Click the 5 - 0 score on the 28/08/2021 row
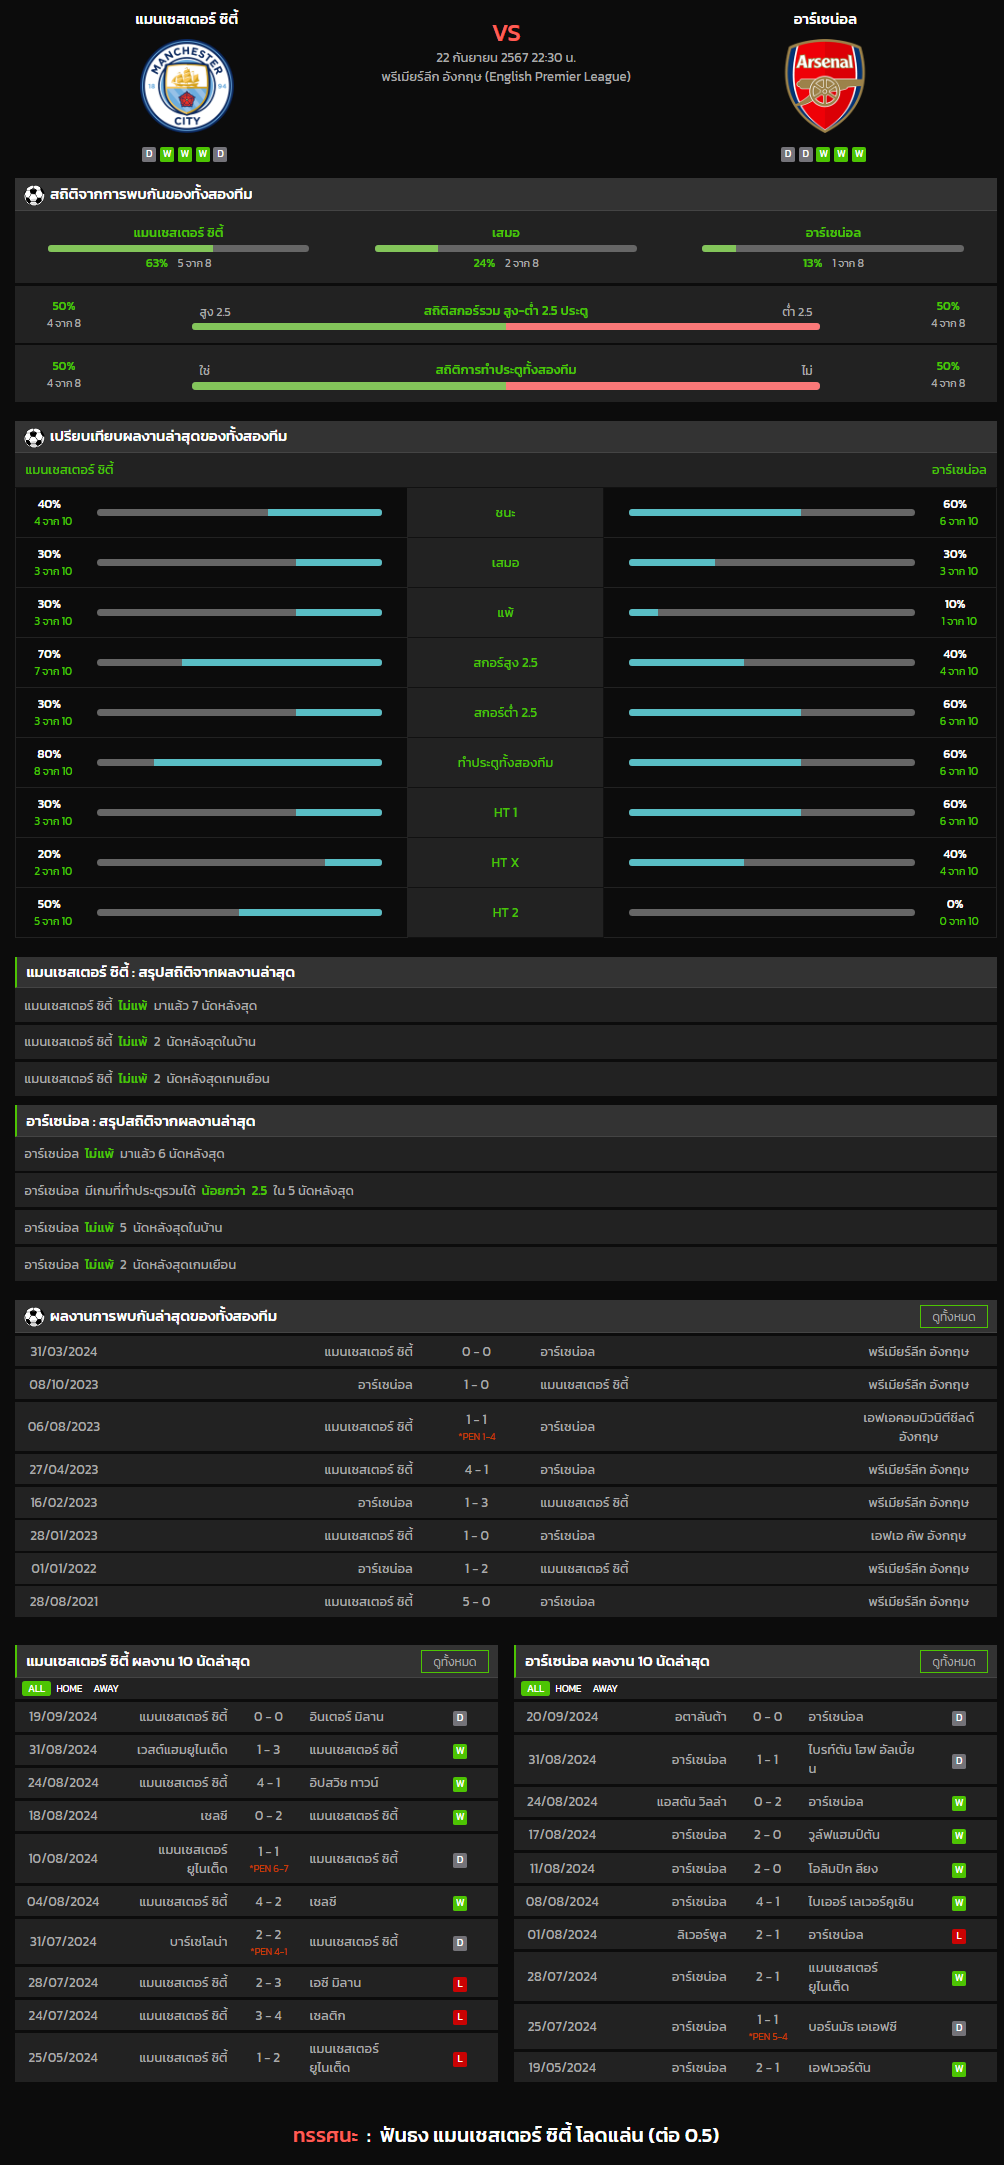 [476, 1602]
